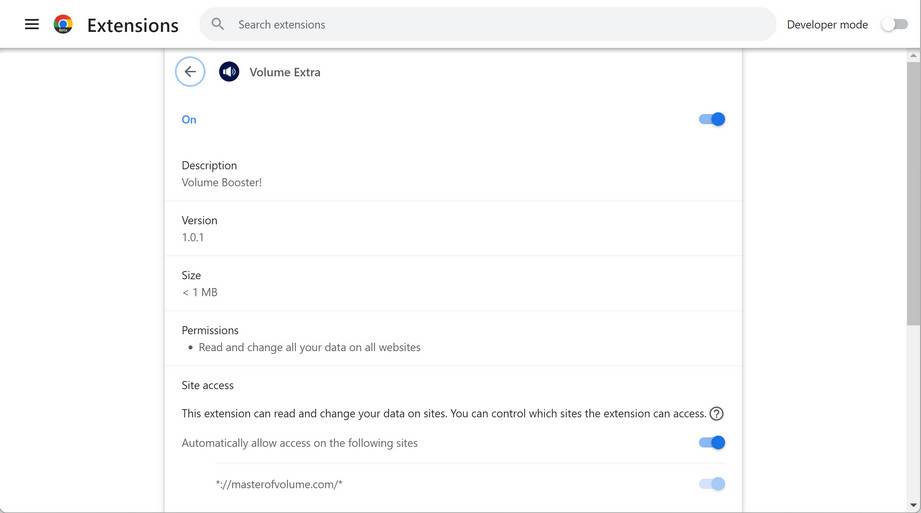
Task: Click the Chrome logo icon
Action: pos(63,24)
